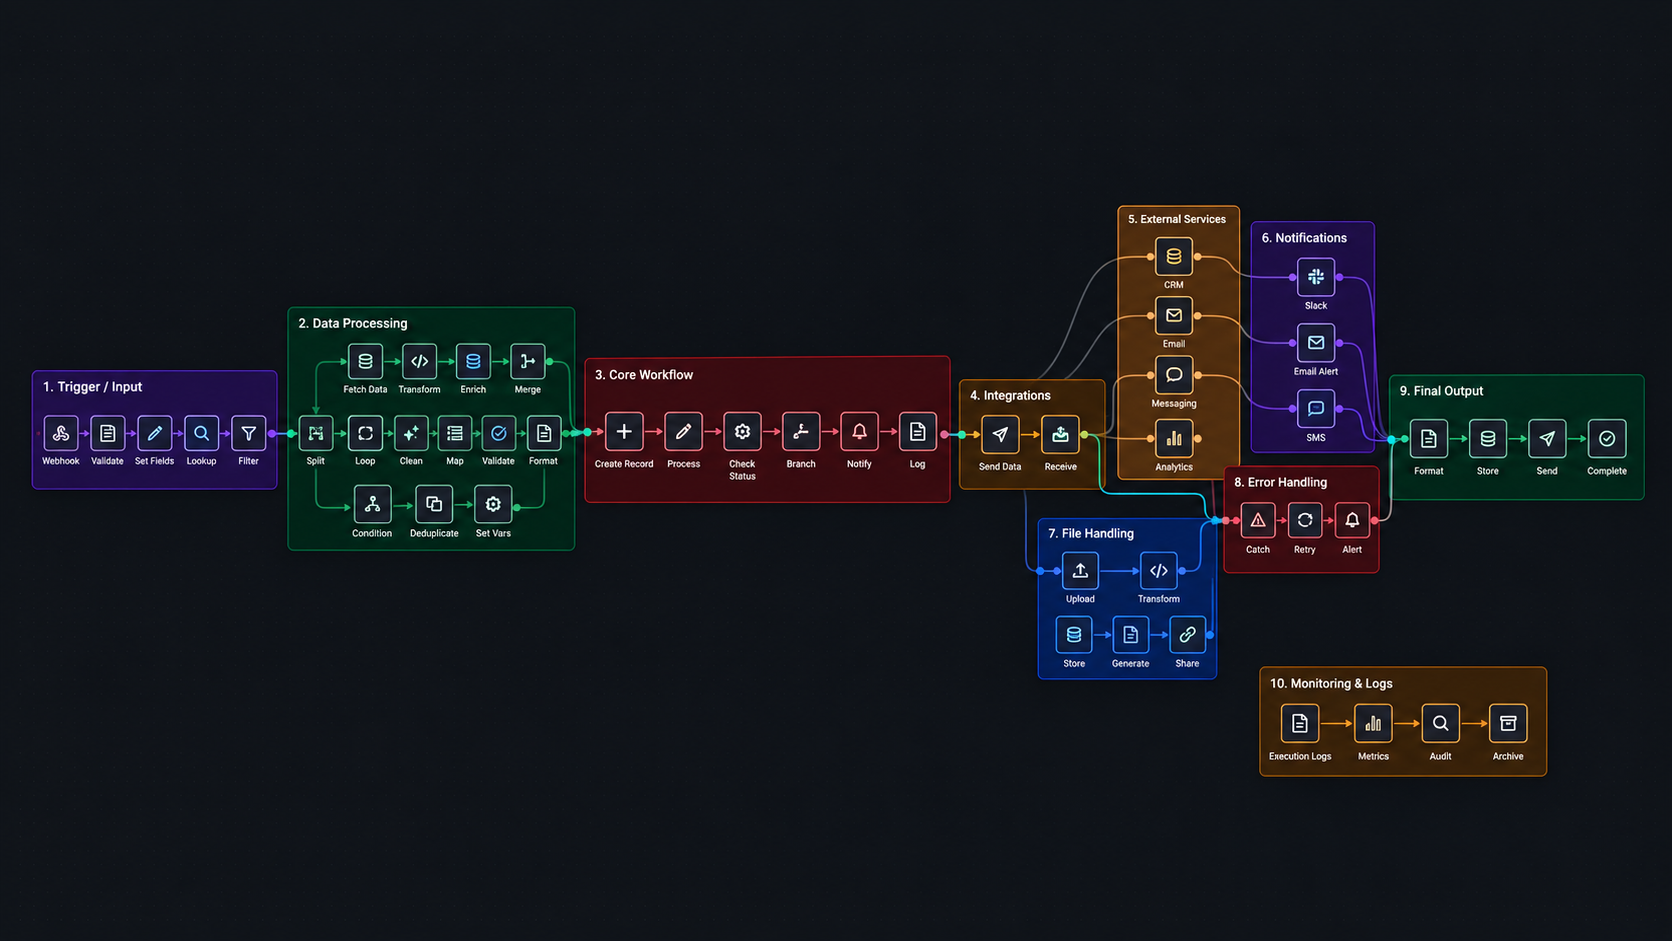Viewport: 1672px width, 941px height.
Task: Click the Set Fields pencil node
Action: pyautogui.click(x=155, y=433)
